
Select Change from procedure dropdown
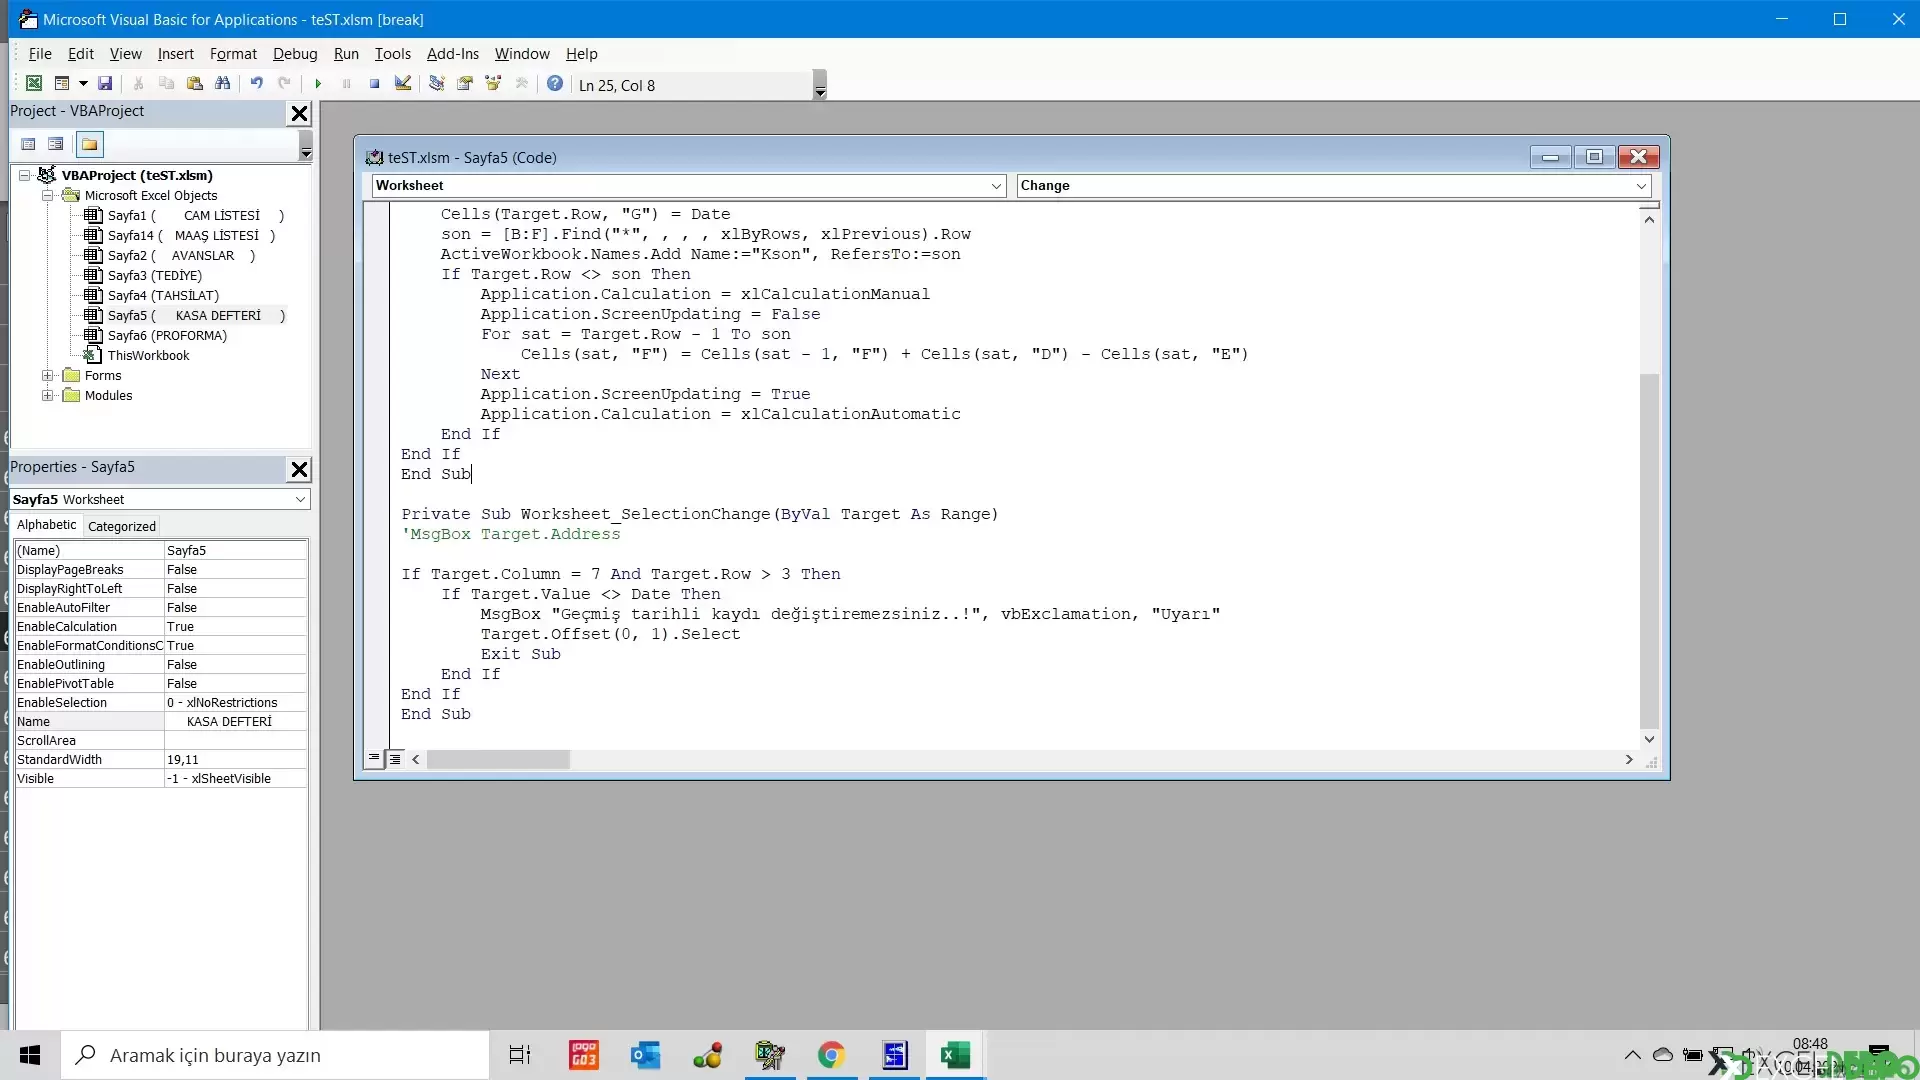click(1331, 185)
